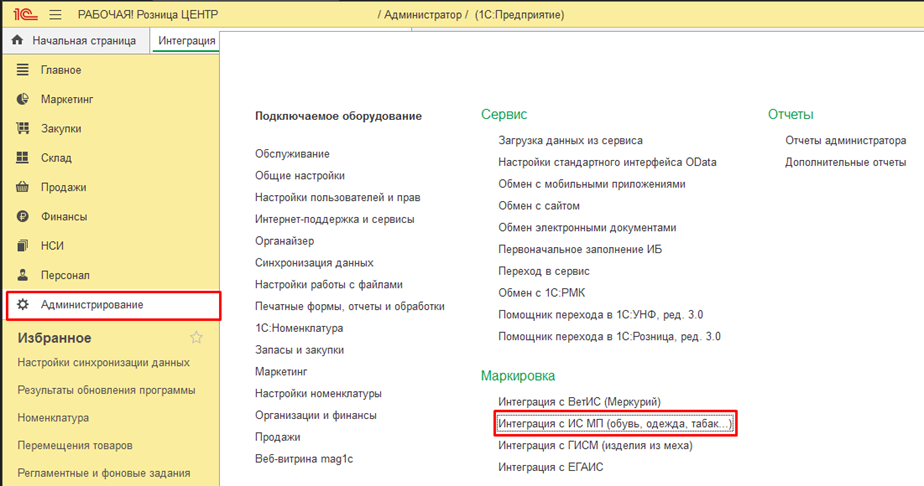Screen dimensions: 924x486
Task: Switch to Интеграция tab
Action: tap(186, 41)
